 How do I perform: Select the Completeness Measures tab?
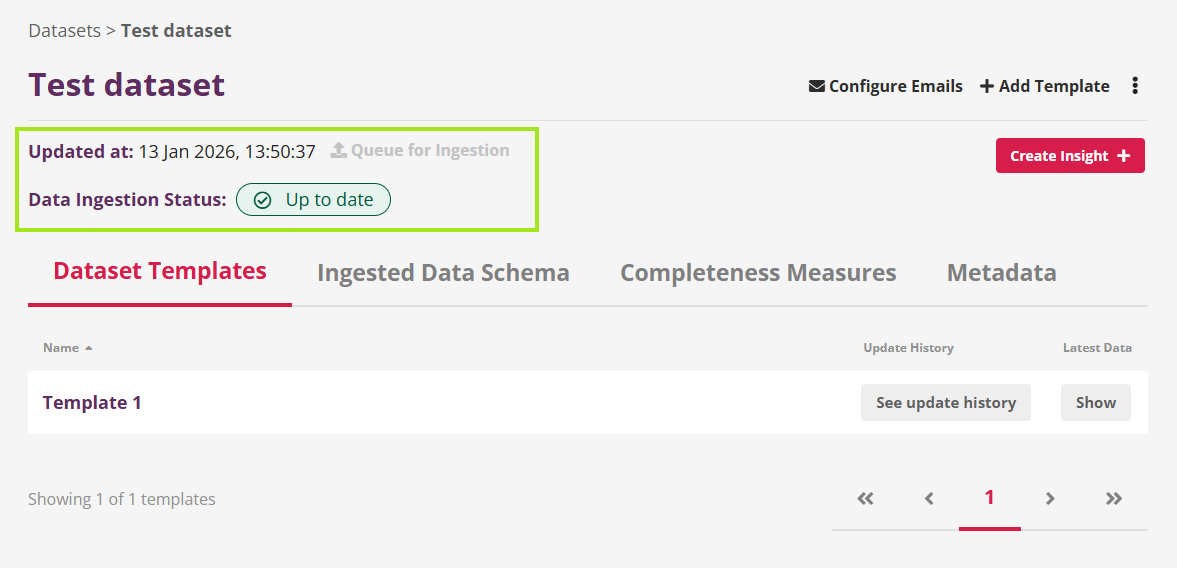pyautogui.click(x=758, y=273)
